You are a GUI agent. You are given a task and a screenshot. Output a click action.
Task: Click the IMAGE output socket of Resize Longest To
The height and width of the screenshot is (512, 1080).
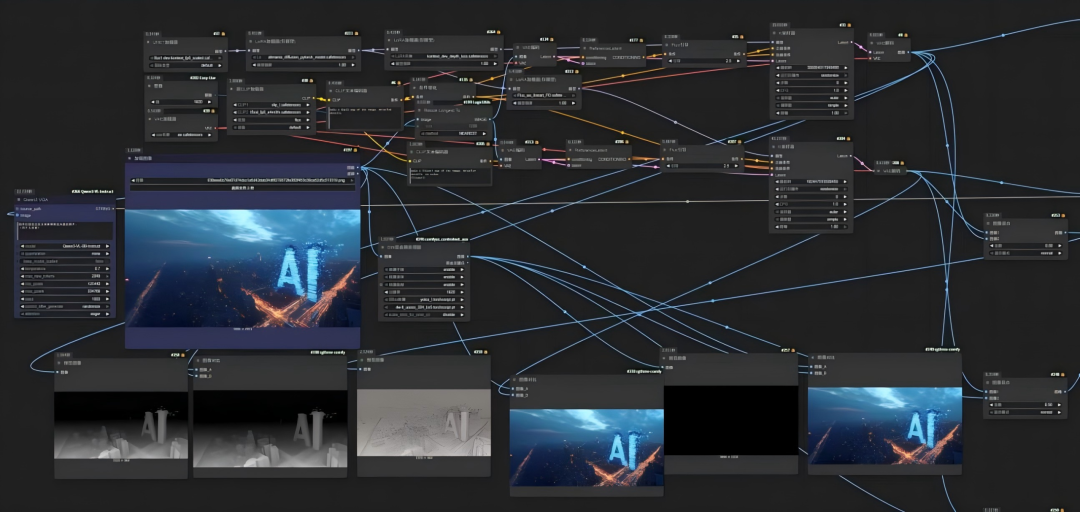coord(491,119)
